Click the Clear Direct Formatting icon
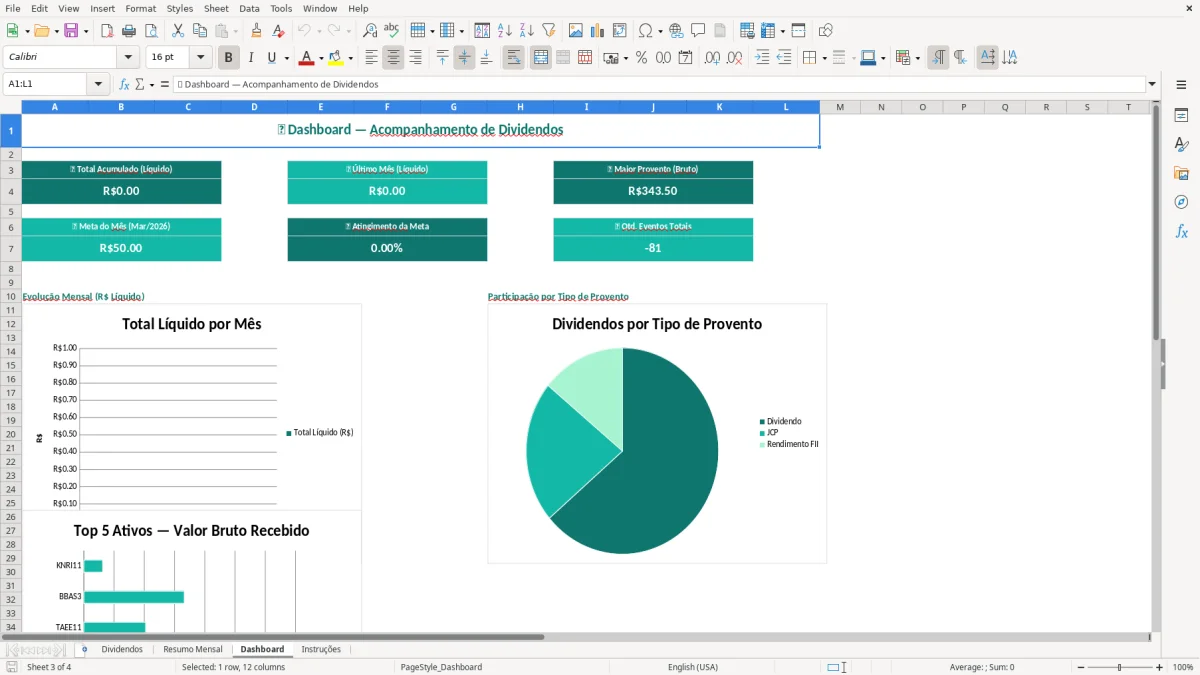 click(278, 31)
